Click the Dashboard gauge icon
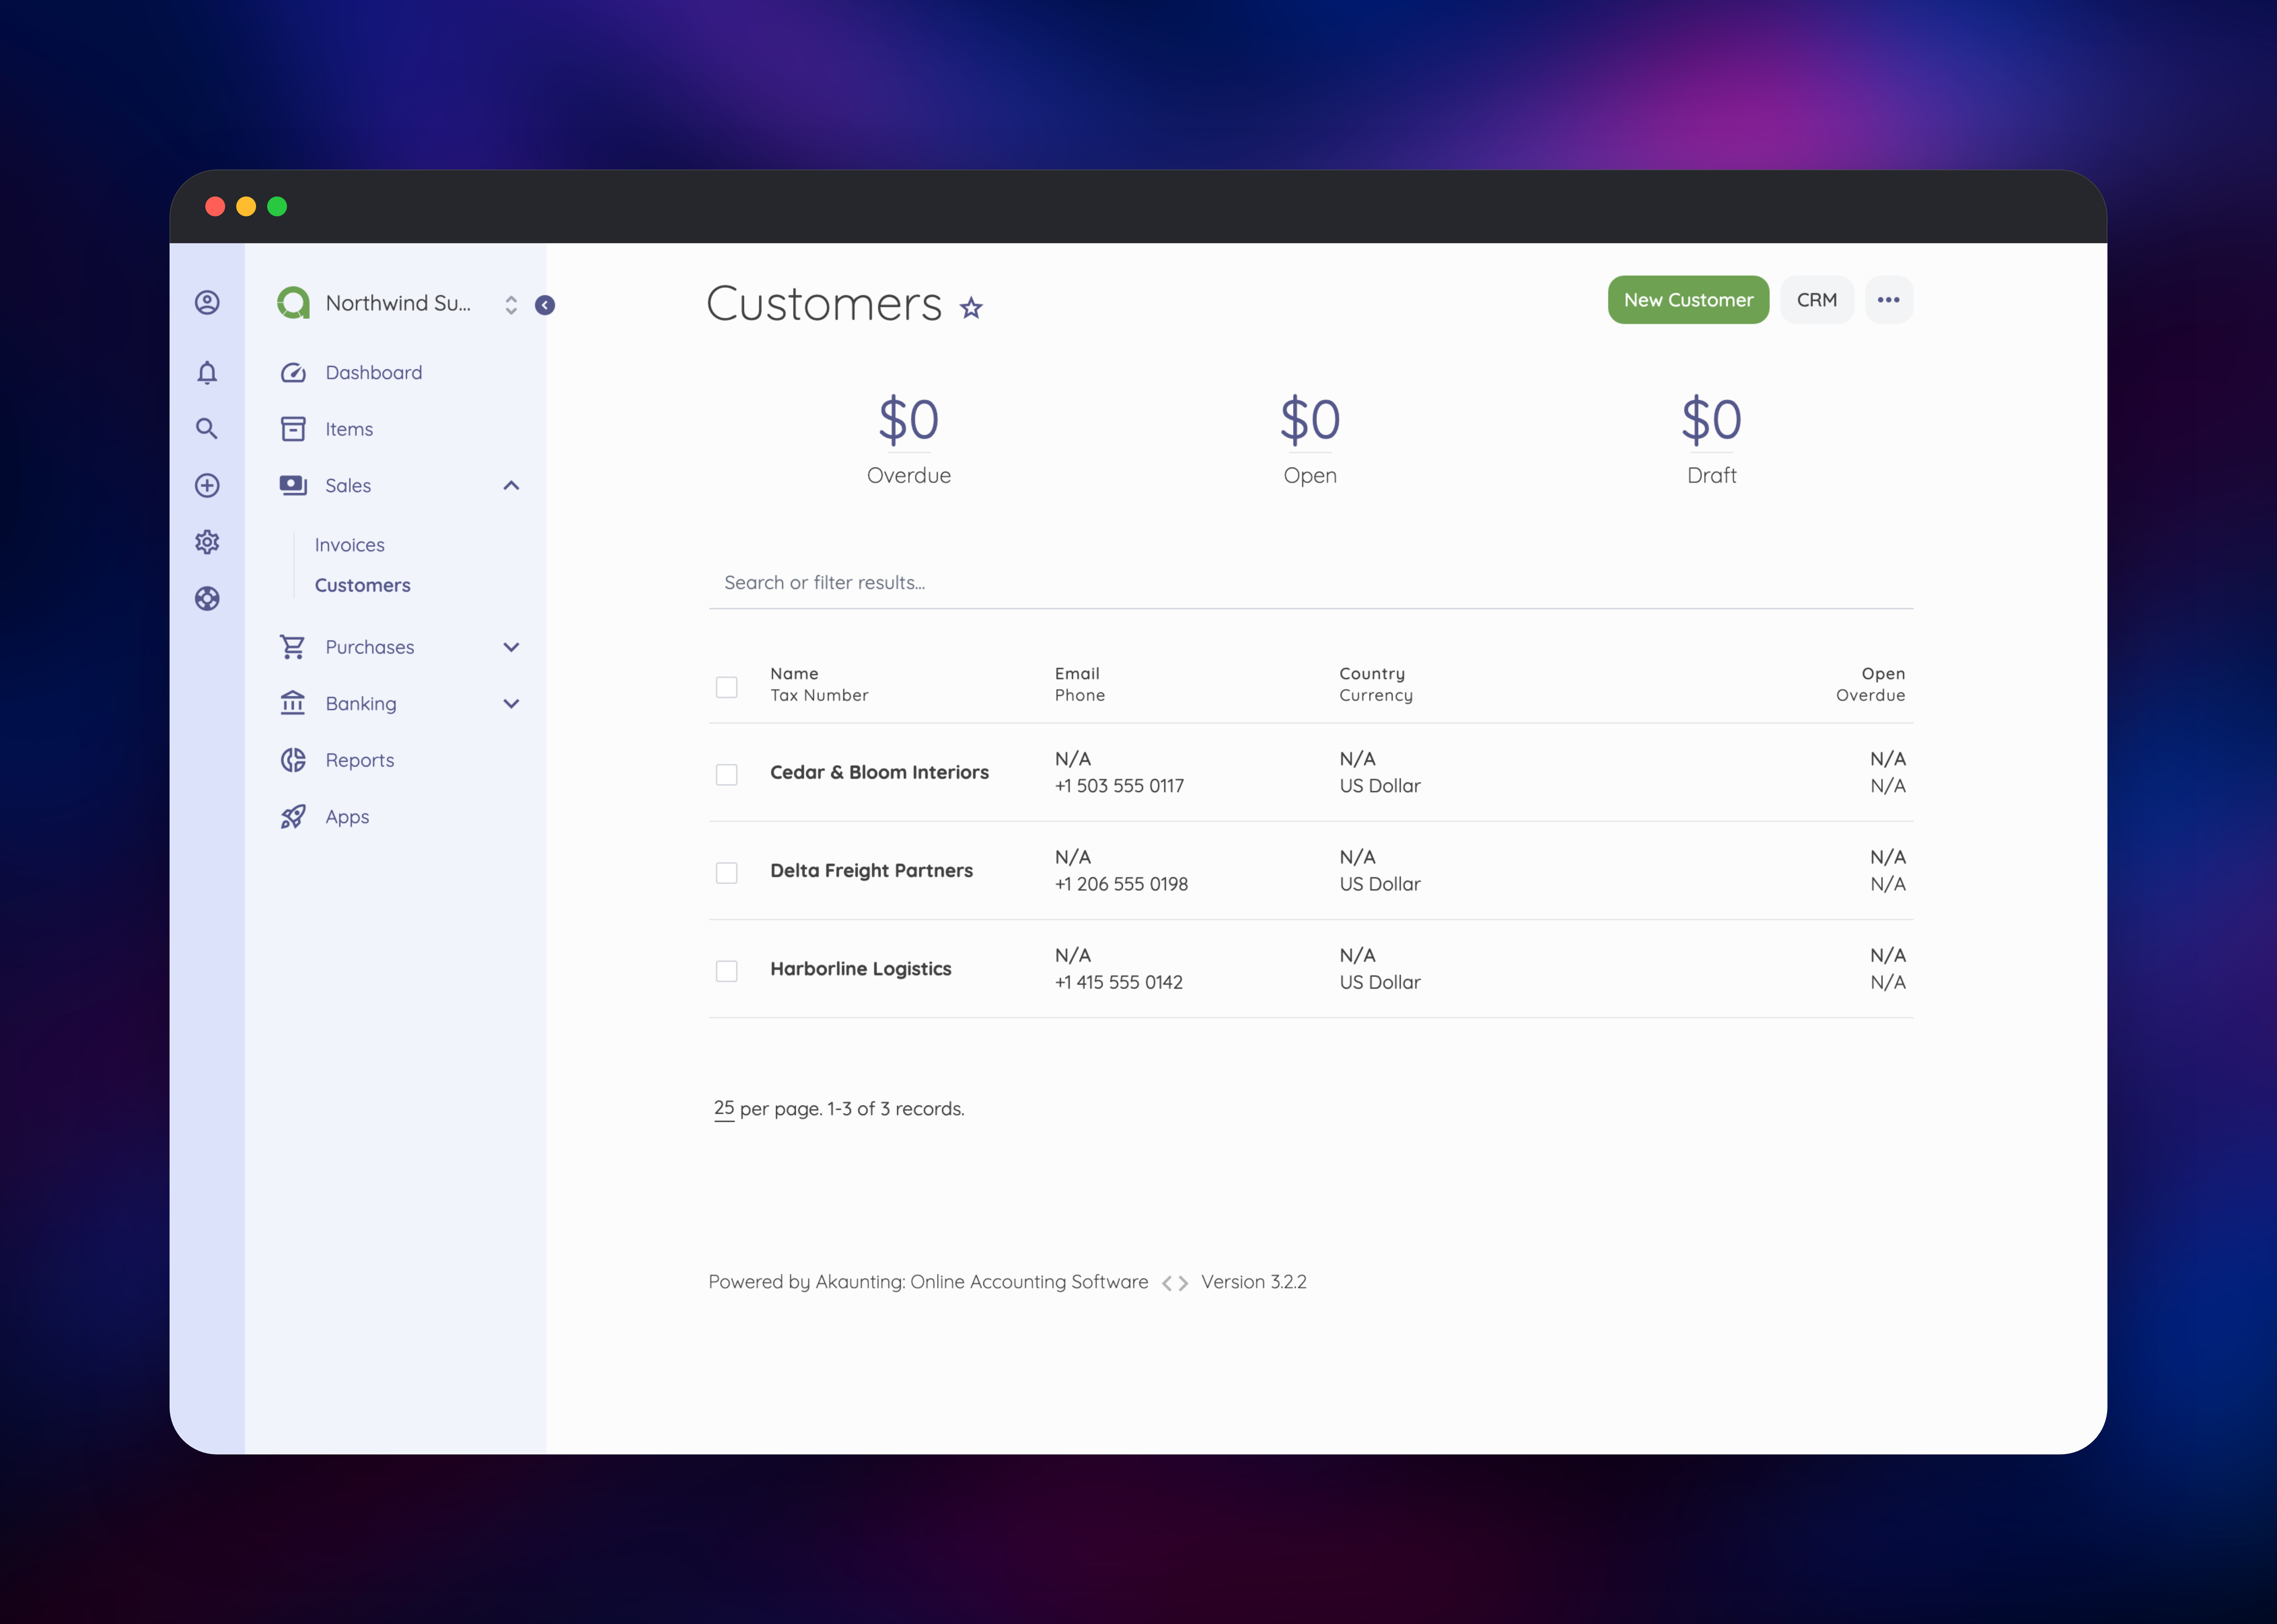The width and height of the screenshot is (2277, 1624). coord(293,373)
